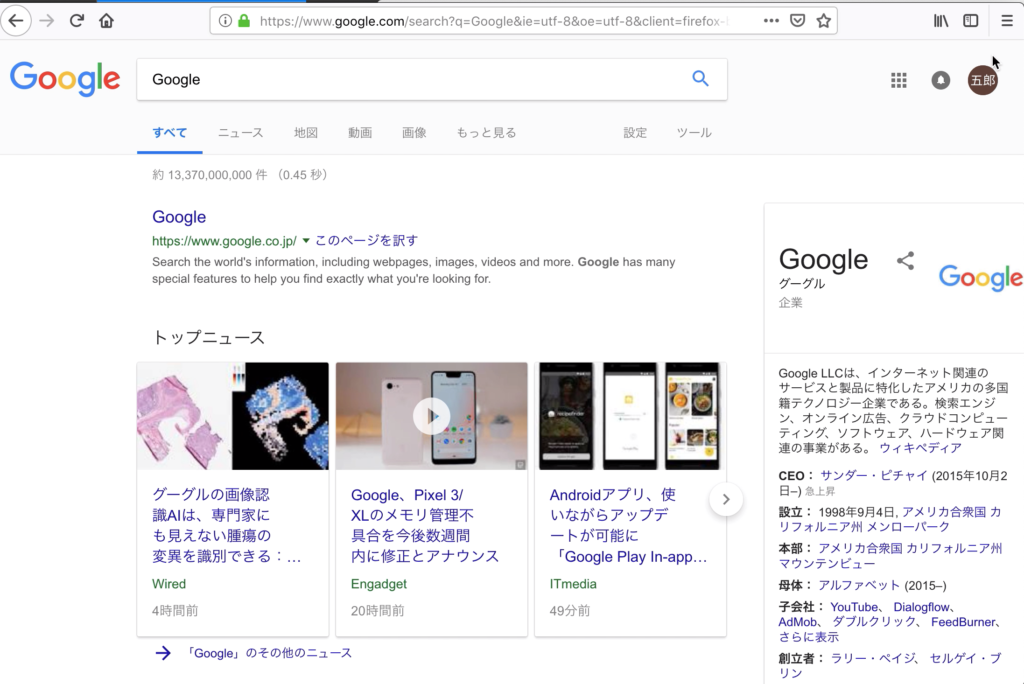This screenshot has width=1024, height=684.
Task: Open the Firefox hamburger menu
Action: pos(1006,20)
